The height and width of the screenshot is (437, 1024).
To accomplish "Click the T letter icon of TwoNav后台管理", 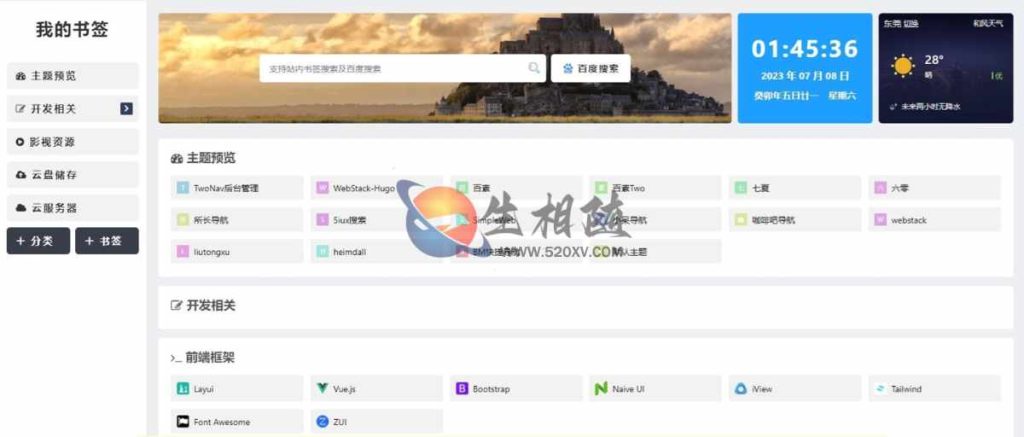I will [x=183, y=188].
